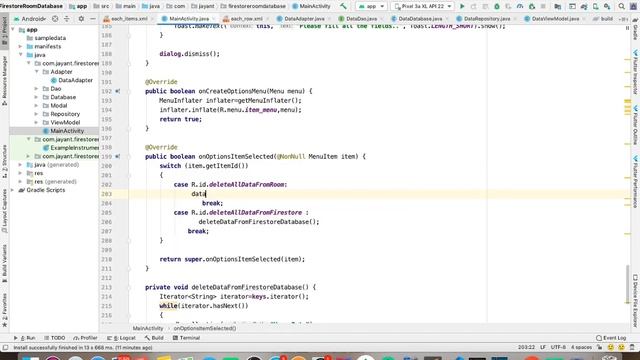Image resolution: width=640 pixels, height=360 pixels.
Task: Collapse the app module tree node
Action: [13, 30]
